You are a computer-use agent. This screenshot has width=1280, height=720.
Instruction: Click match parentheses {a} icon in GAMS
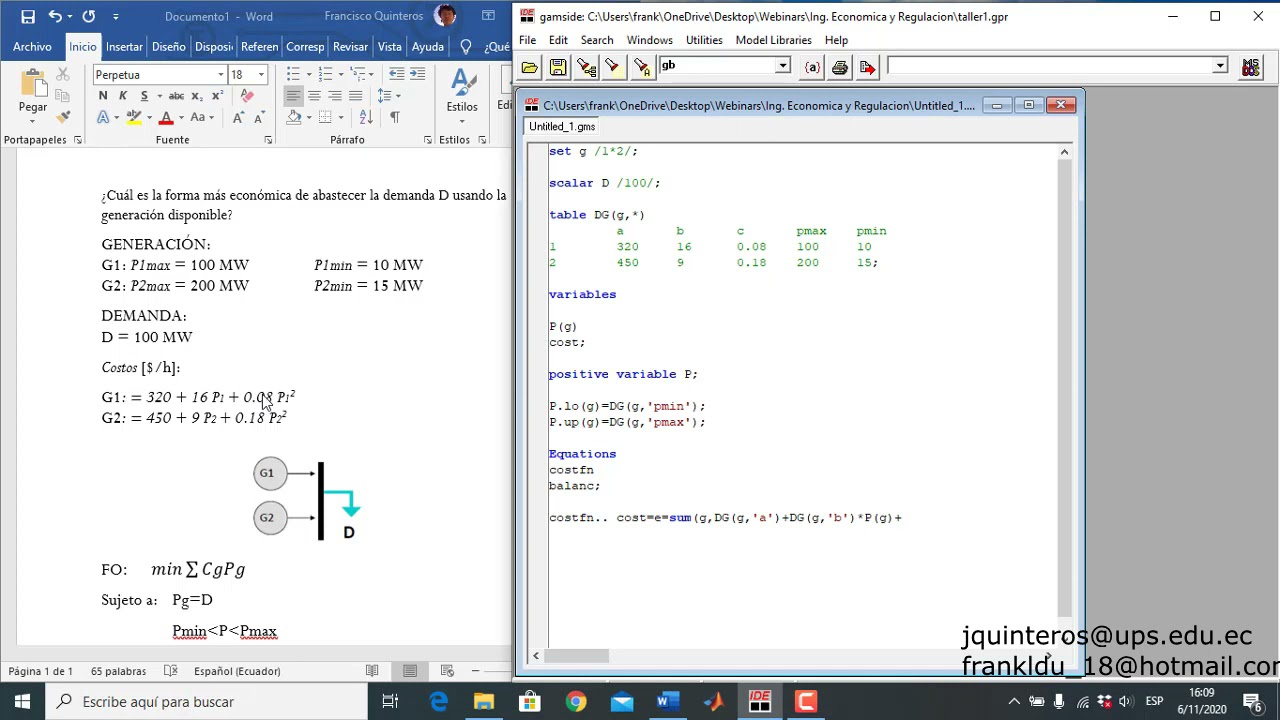point(812,67)
